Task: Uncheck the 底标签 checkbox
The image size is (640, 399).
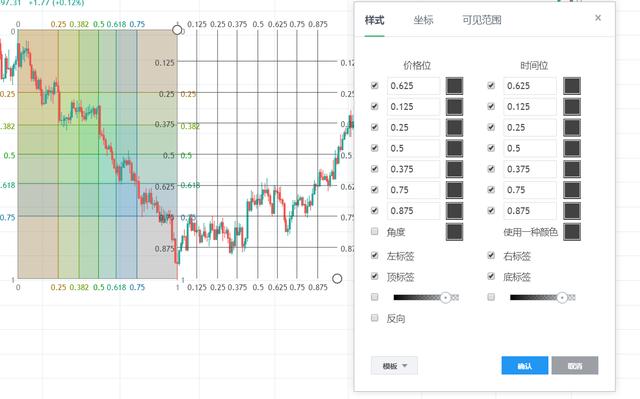Action: coord(491,276)
